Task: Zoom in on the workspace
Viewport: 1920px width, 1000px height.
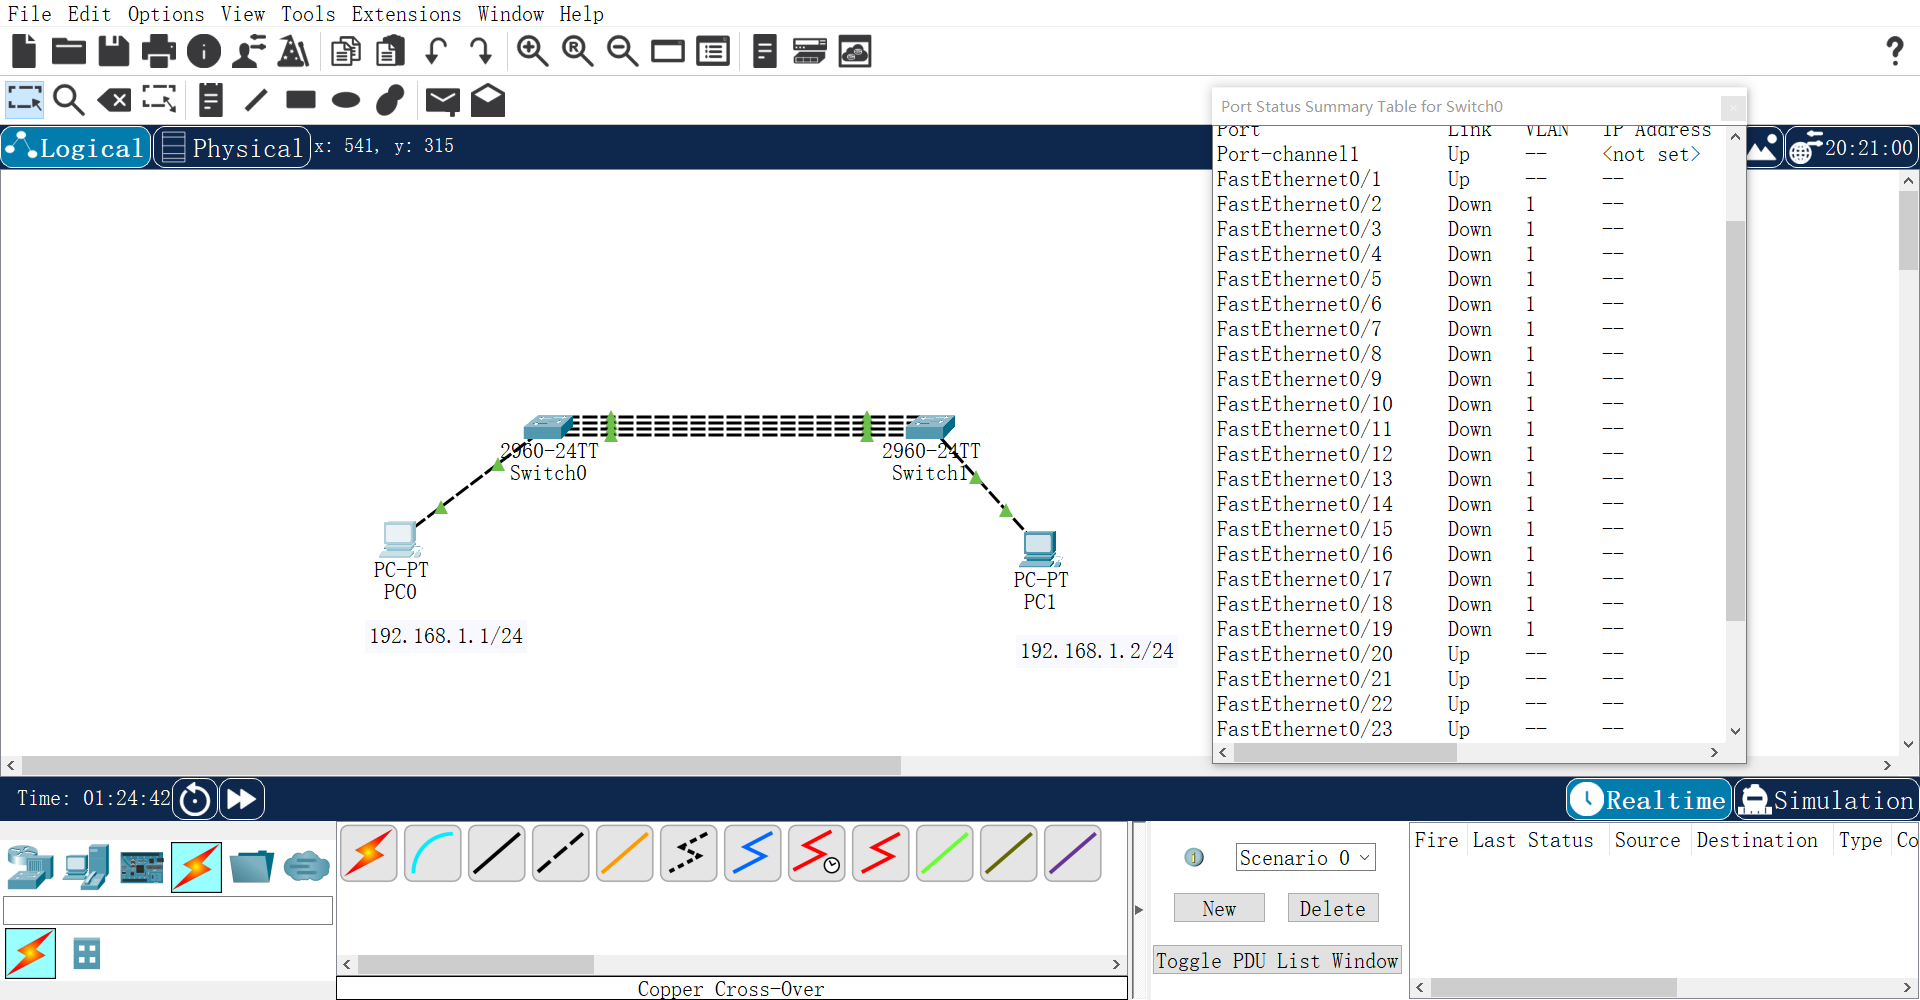Action: click(532, 51)
